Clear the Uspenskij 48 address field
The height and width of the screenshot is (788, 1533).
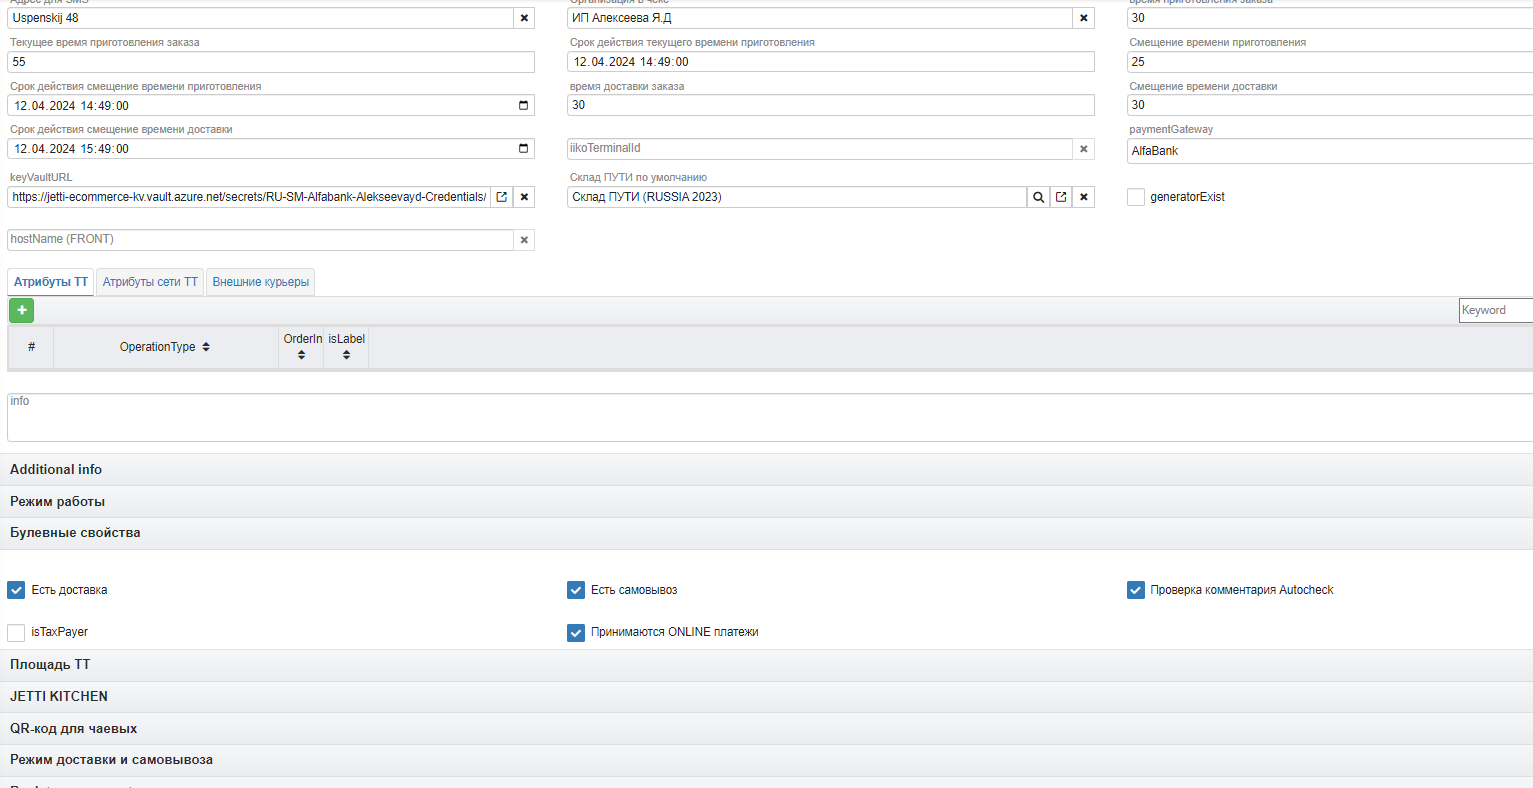click(x=524, y=18)
